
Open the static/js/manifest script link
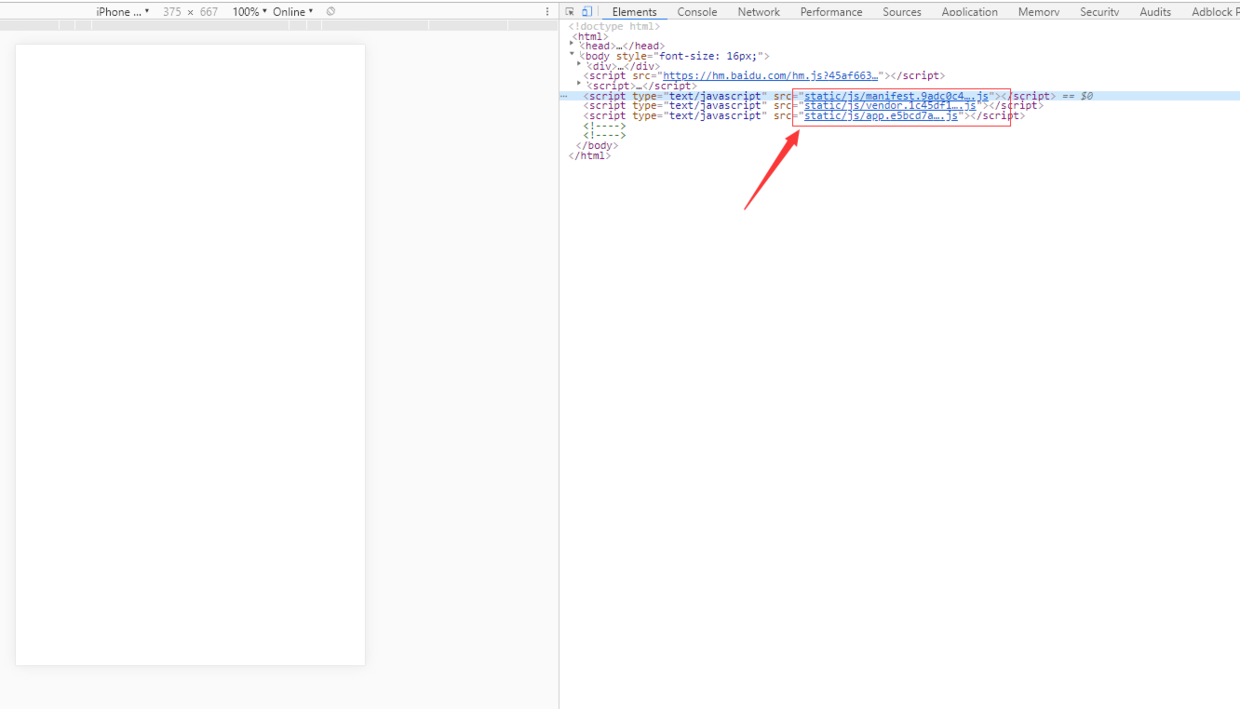coord(896,96)
